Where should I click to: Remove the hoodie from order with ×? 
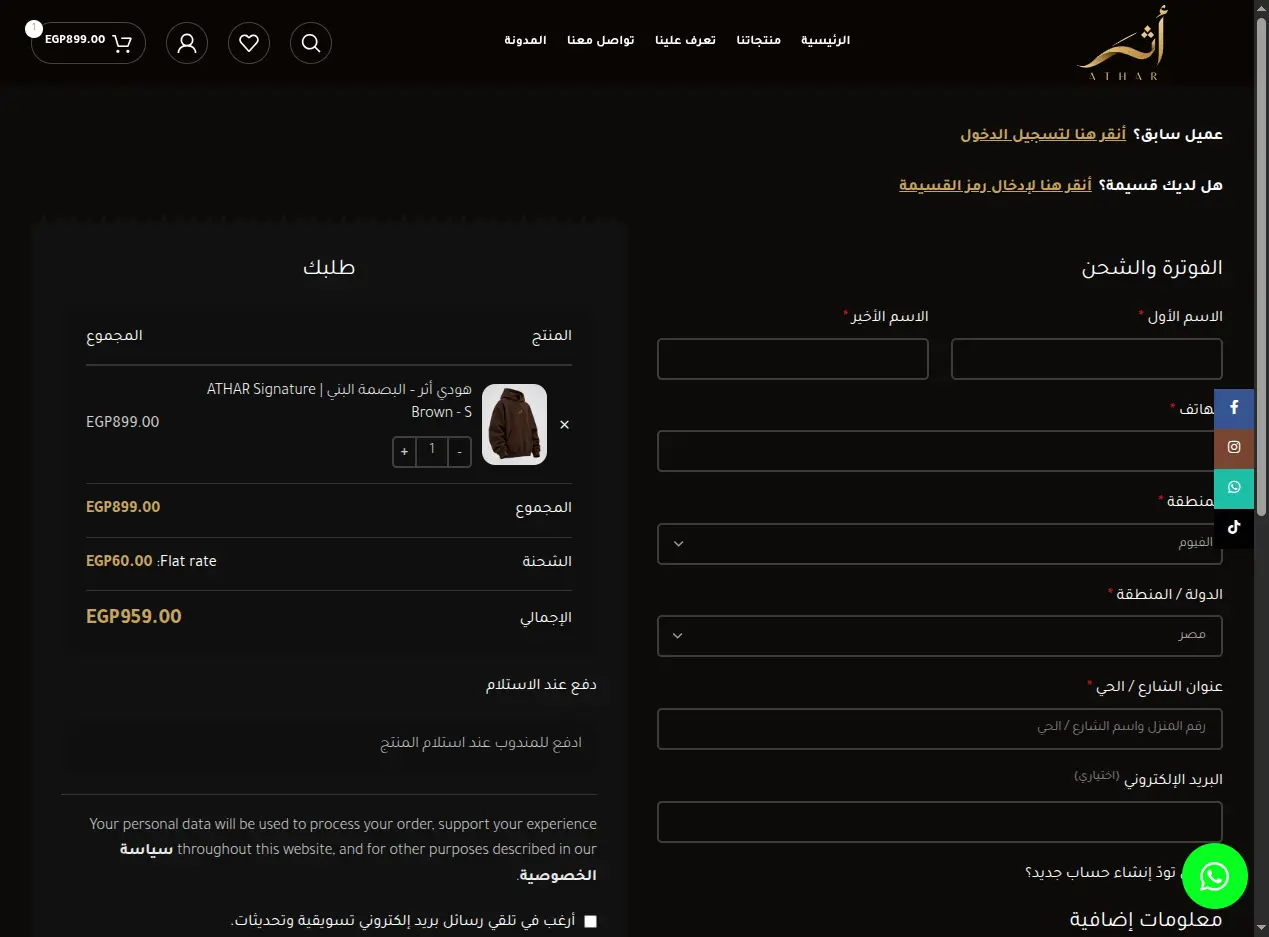pos(564,425)
